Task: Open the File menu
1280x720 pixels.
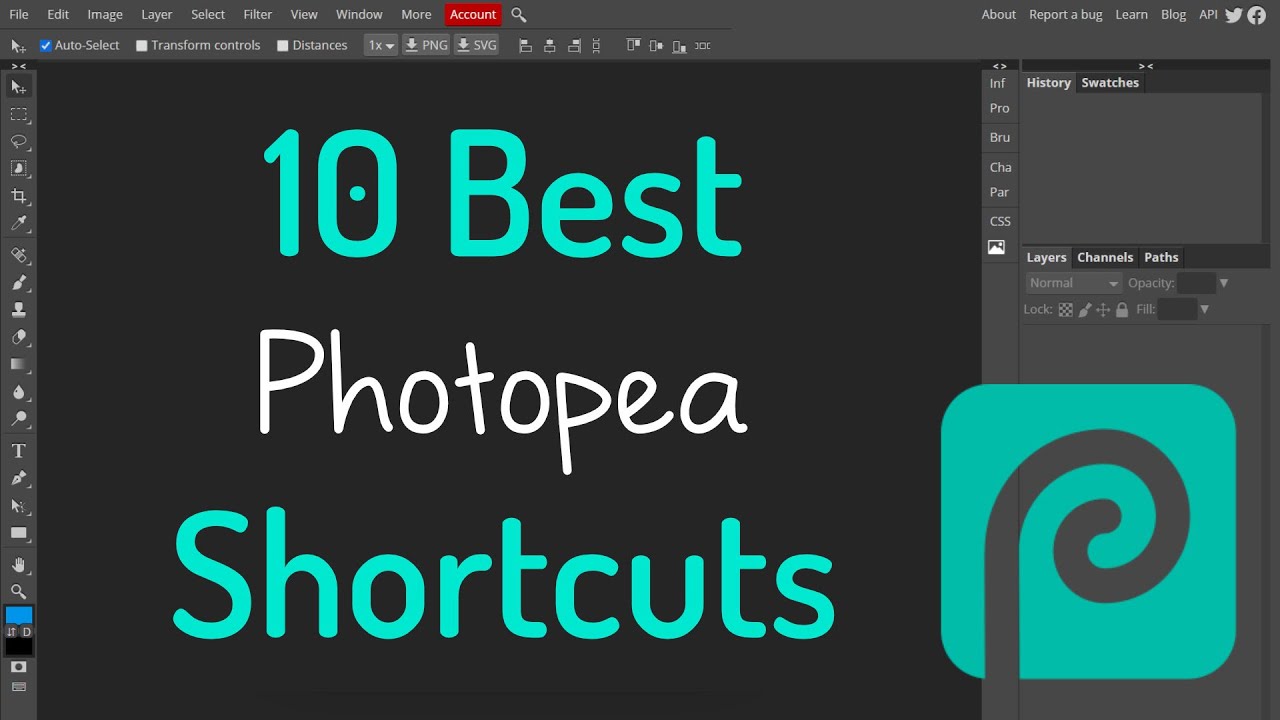Action: pyautogui.click(x=19, y=14)
